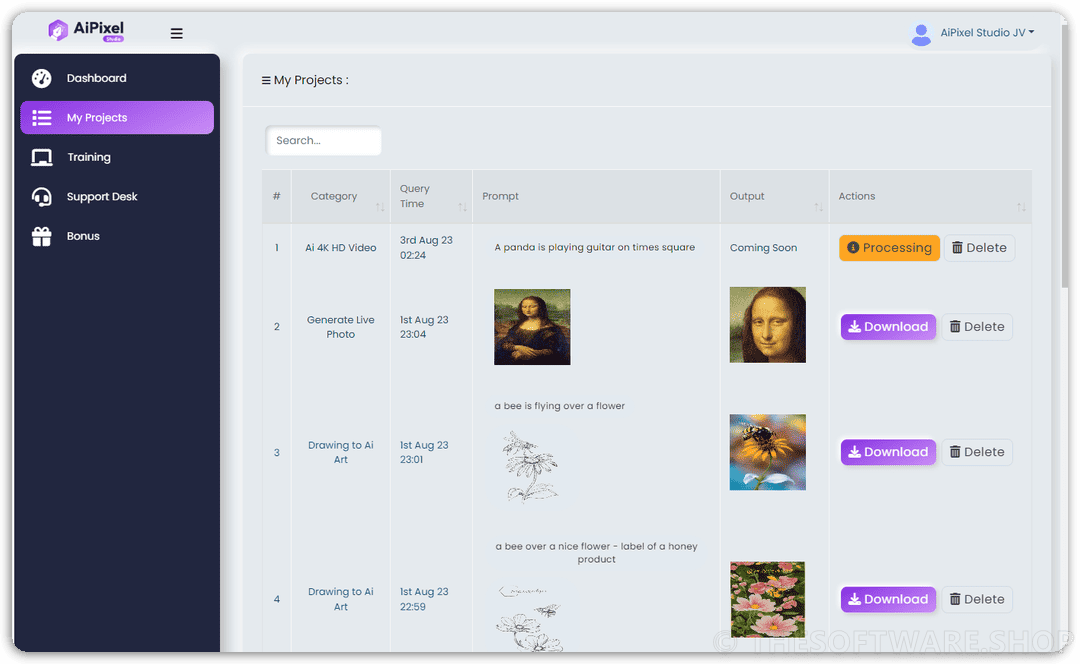Click the Bonus gift icon

click(41, 236)
